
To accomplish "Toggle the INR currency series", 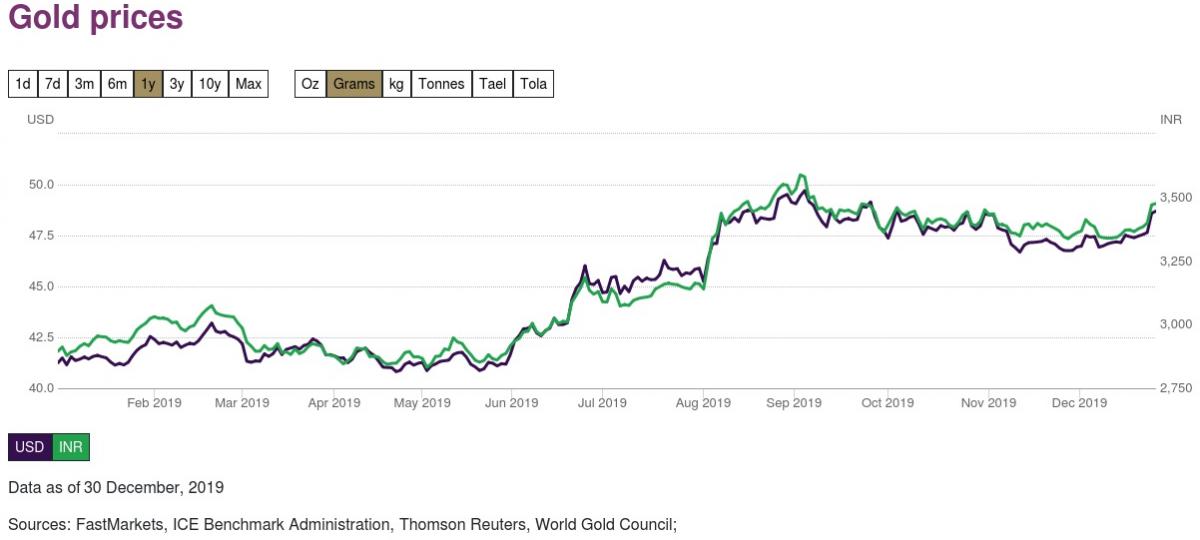I will 71,447.
